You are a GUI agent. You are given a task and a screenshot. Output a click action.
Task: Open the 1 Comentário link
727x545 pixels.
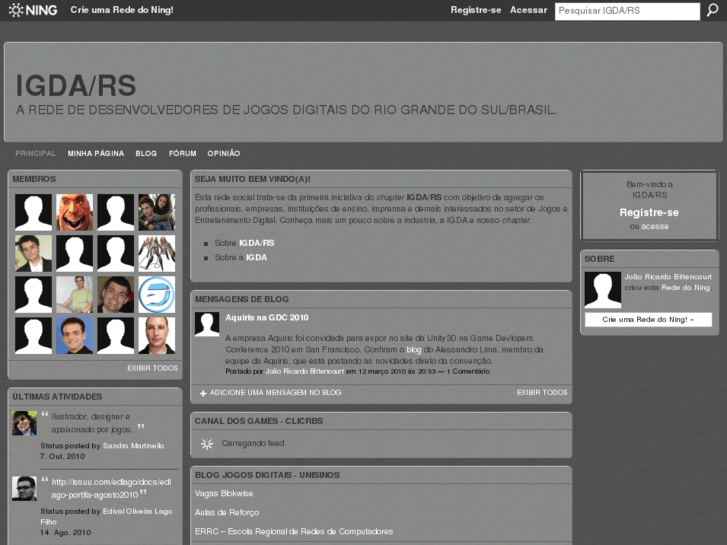[468, 371]
